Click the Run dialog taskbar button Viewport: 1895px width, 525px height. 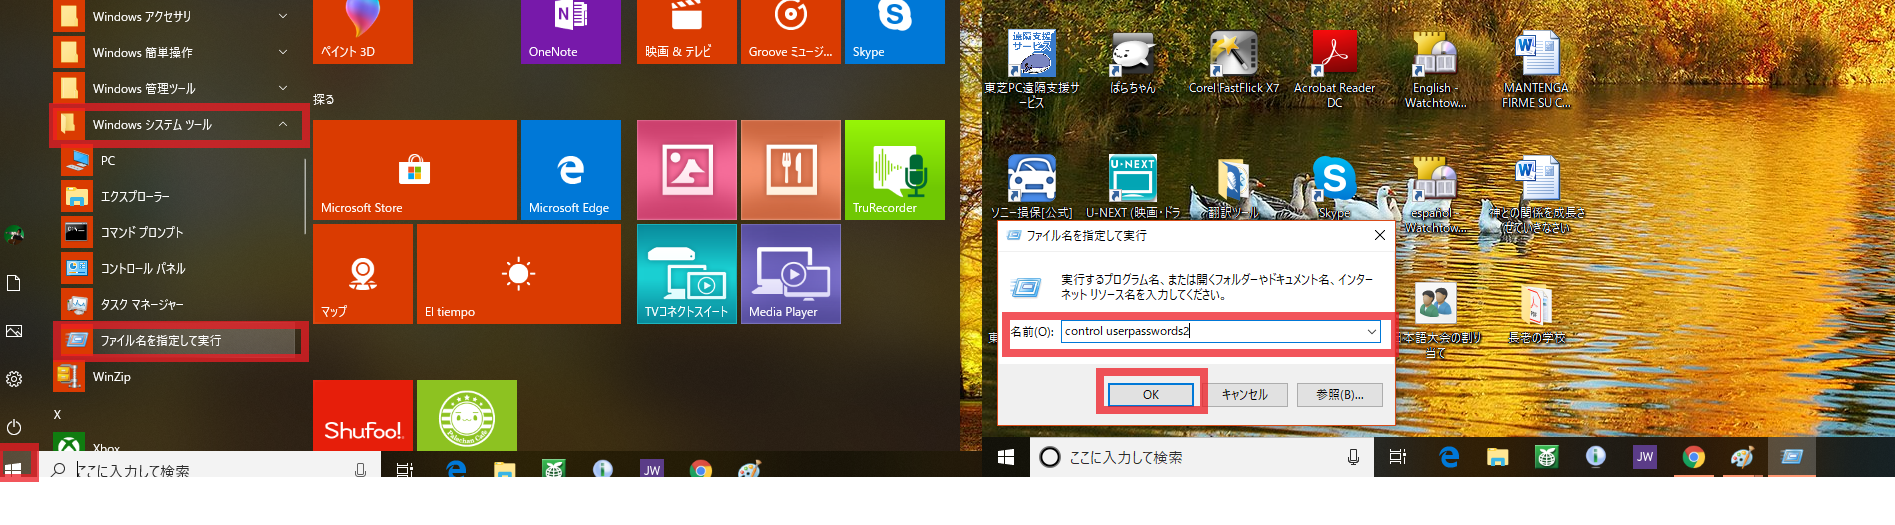[x=1792, y=457]
